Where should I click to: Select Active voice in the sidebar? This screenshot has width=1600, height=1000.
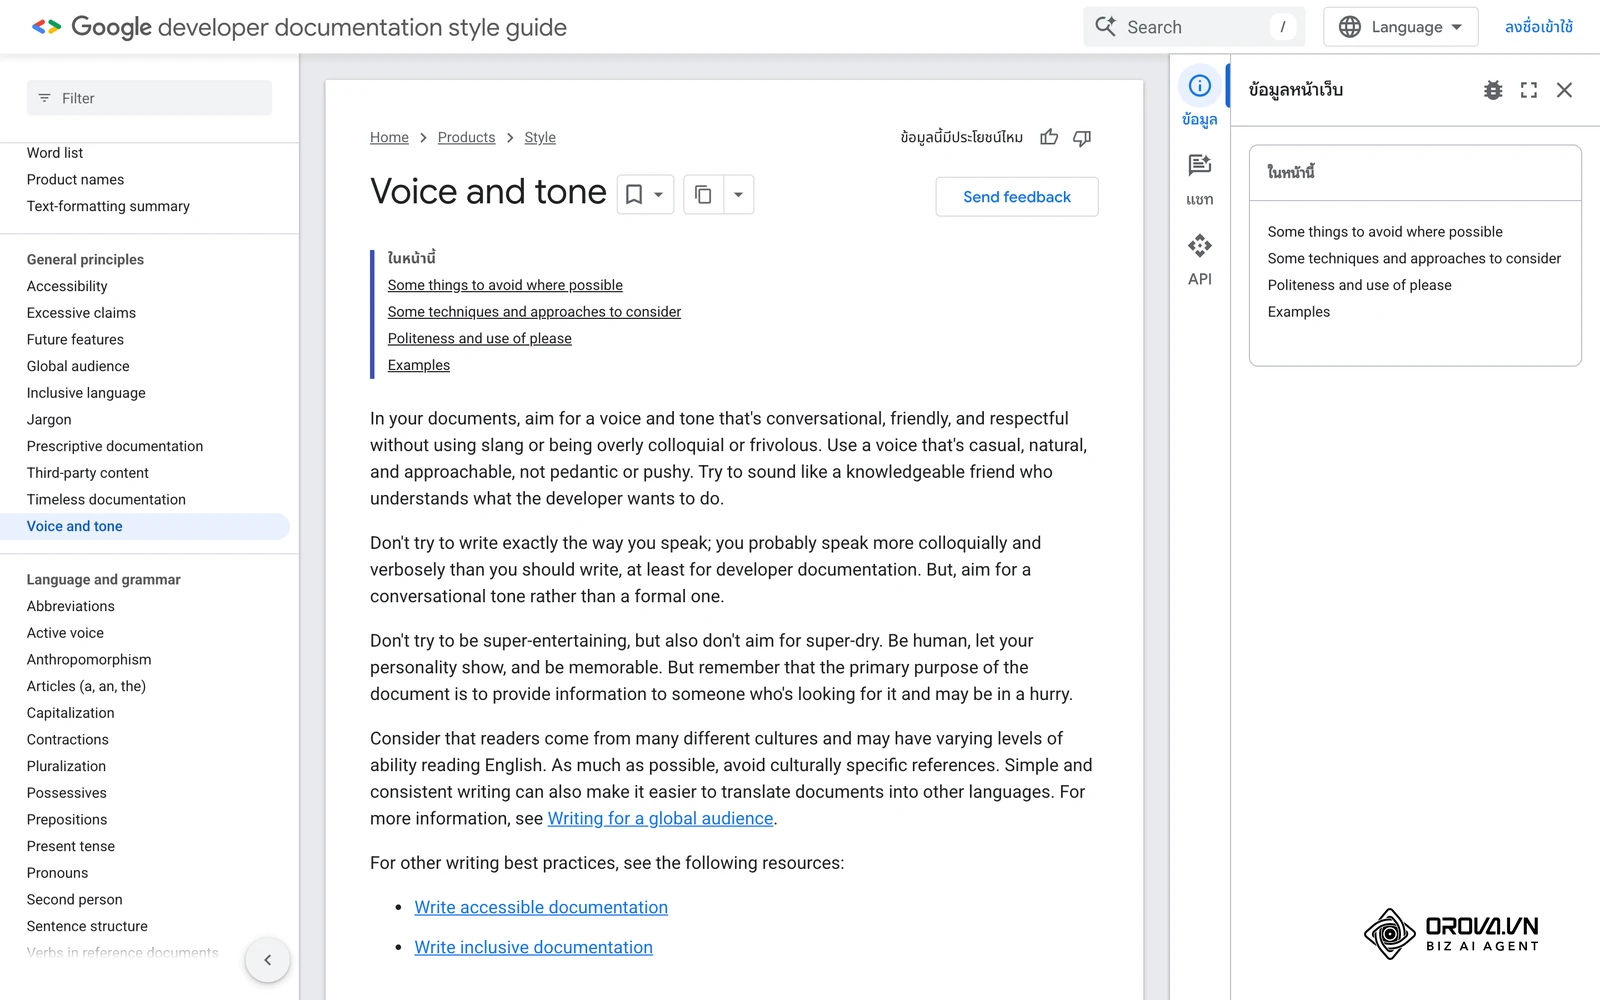(65, 633)
